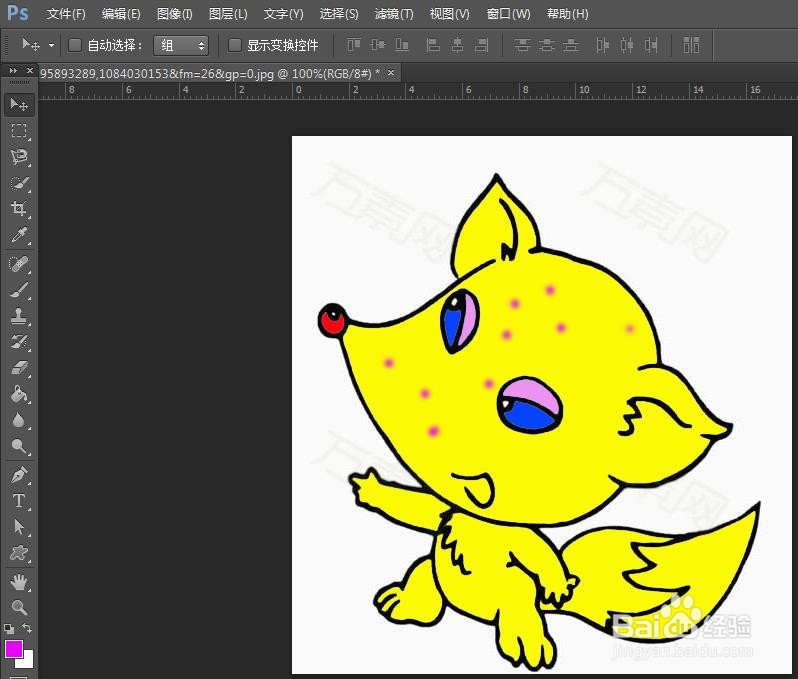
Task: Enable the 自动选择 checkbox
Action: pyautogui.click(x=75, y=45)
